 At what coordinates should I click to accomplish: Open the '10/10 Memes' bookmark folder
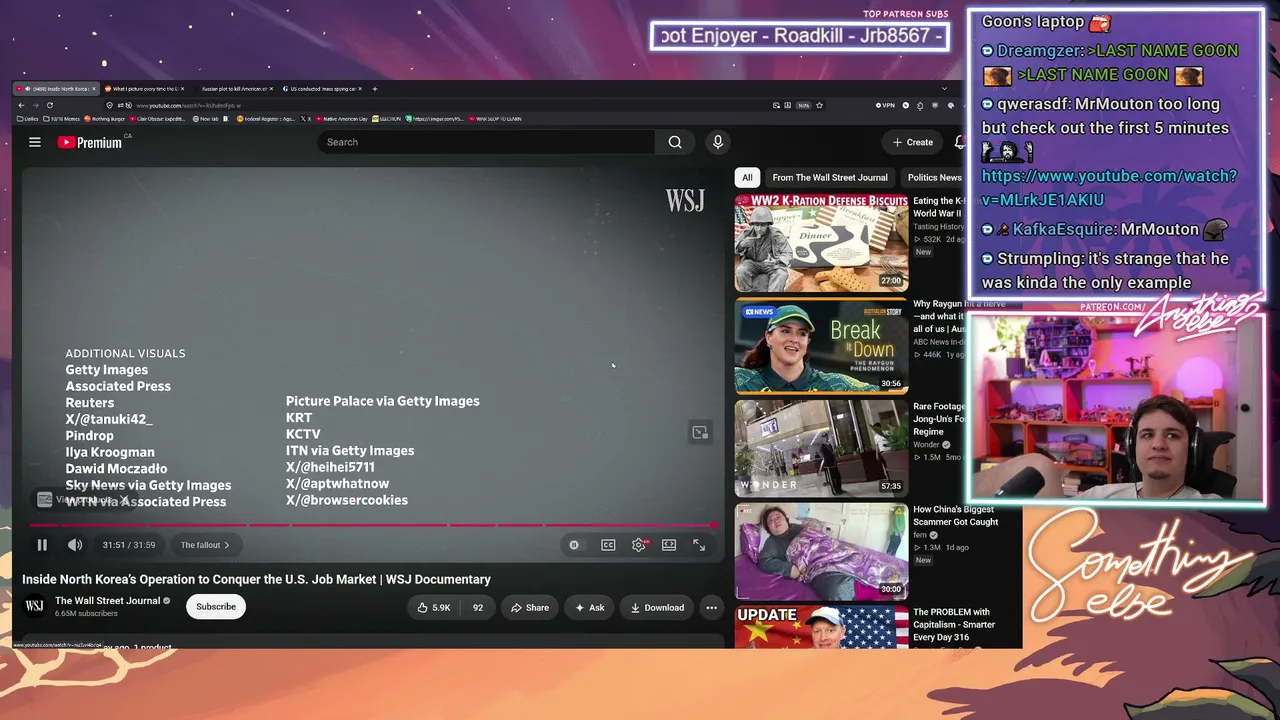pos(63,119)
